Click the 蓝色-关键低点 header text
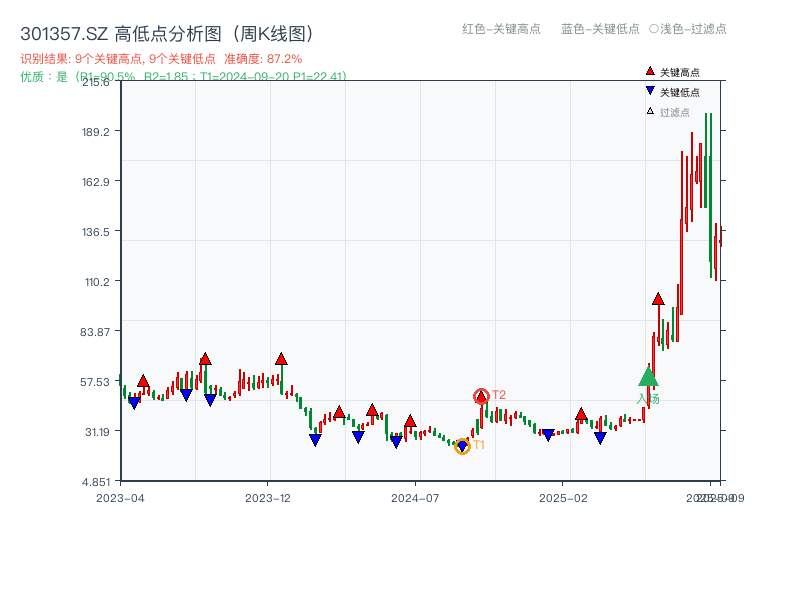 (600, 29)
